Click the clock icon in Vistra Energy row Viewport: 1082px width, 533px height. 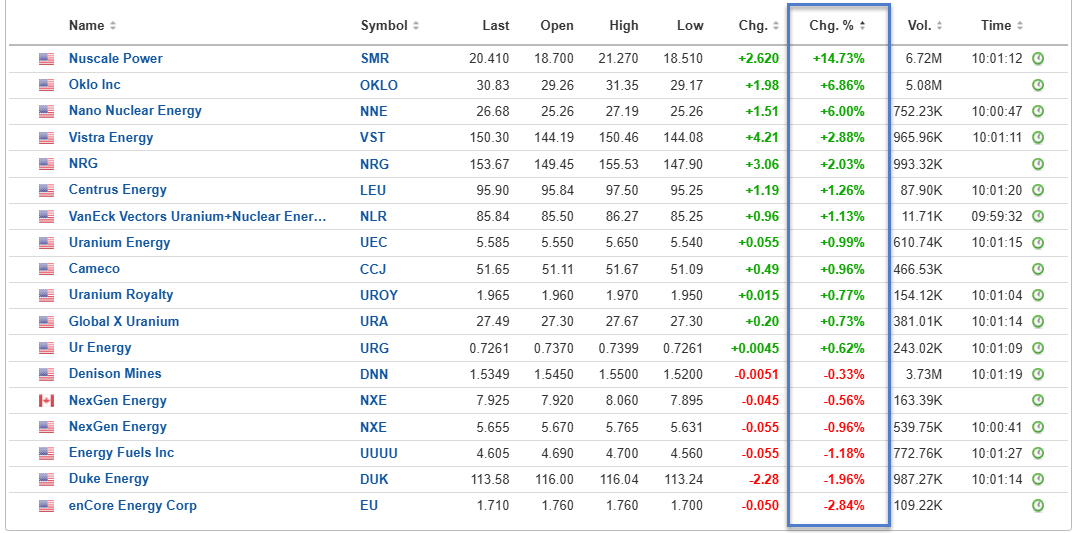coord(1037,137)
